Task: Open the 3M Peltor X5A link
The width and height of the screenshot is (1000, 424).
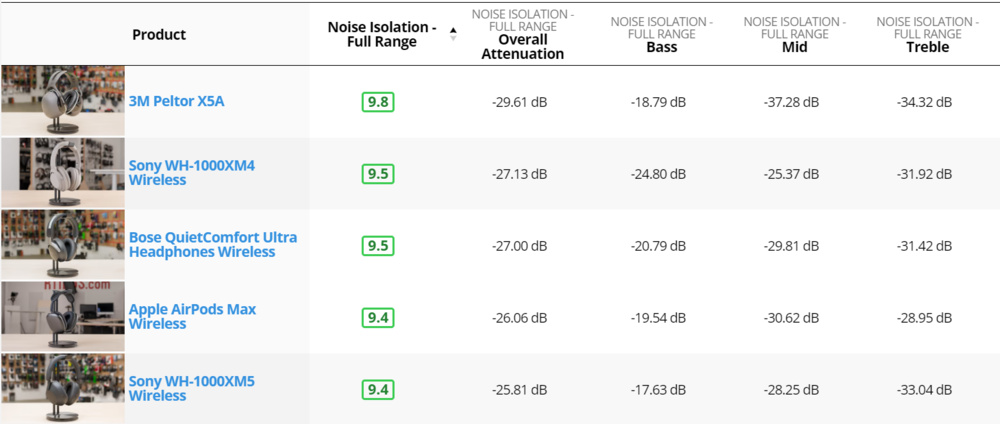Action: pyautogui.click(x=169, y=102)
